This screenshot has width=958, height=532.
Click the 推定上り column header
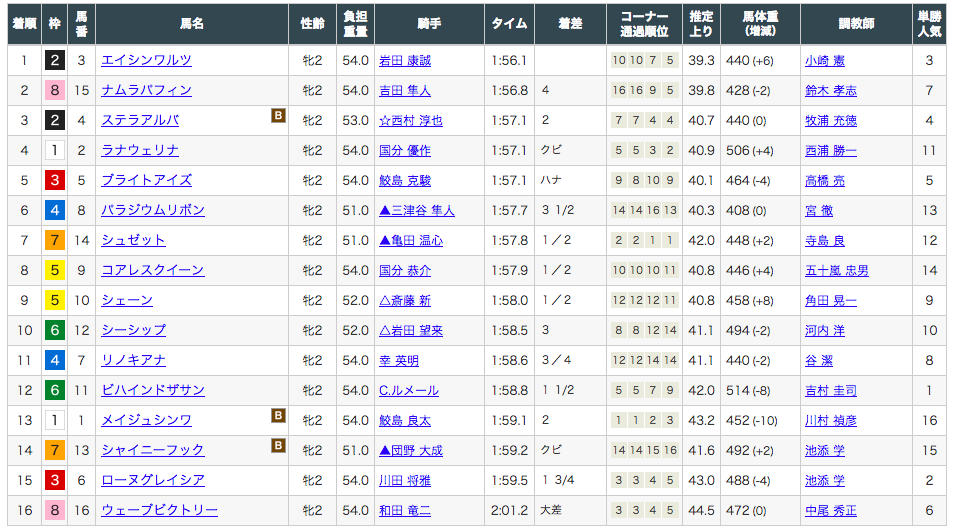coord(701,24)
